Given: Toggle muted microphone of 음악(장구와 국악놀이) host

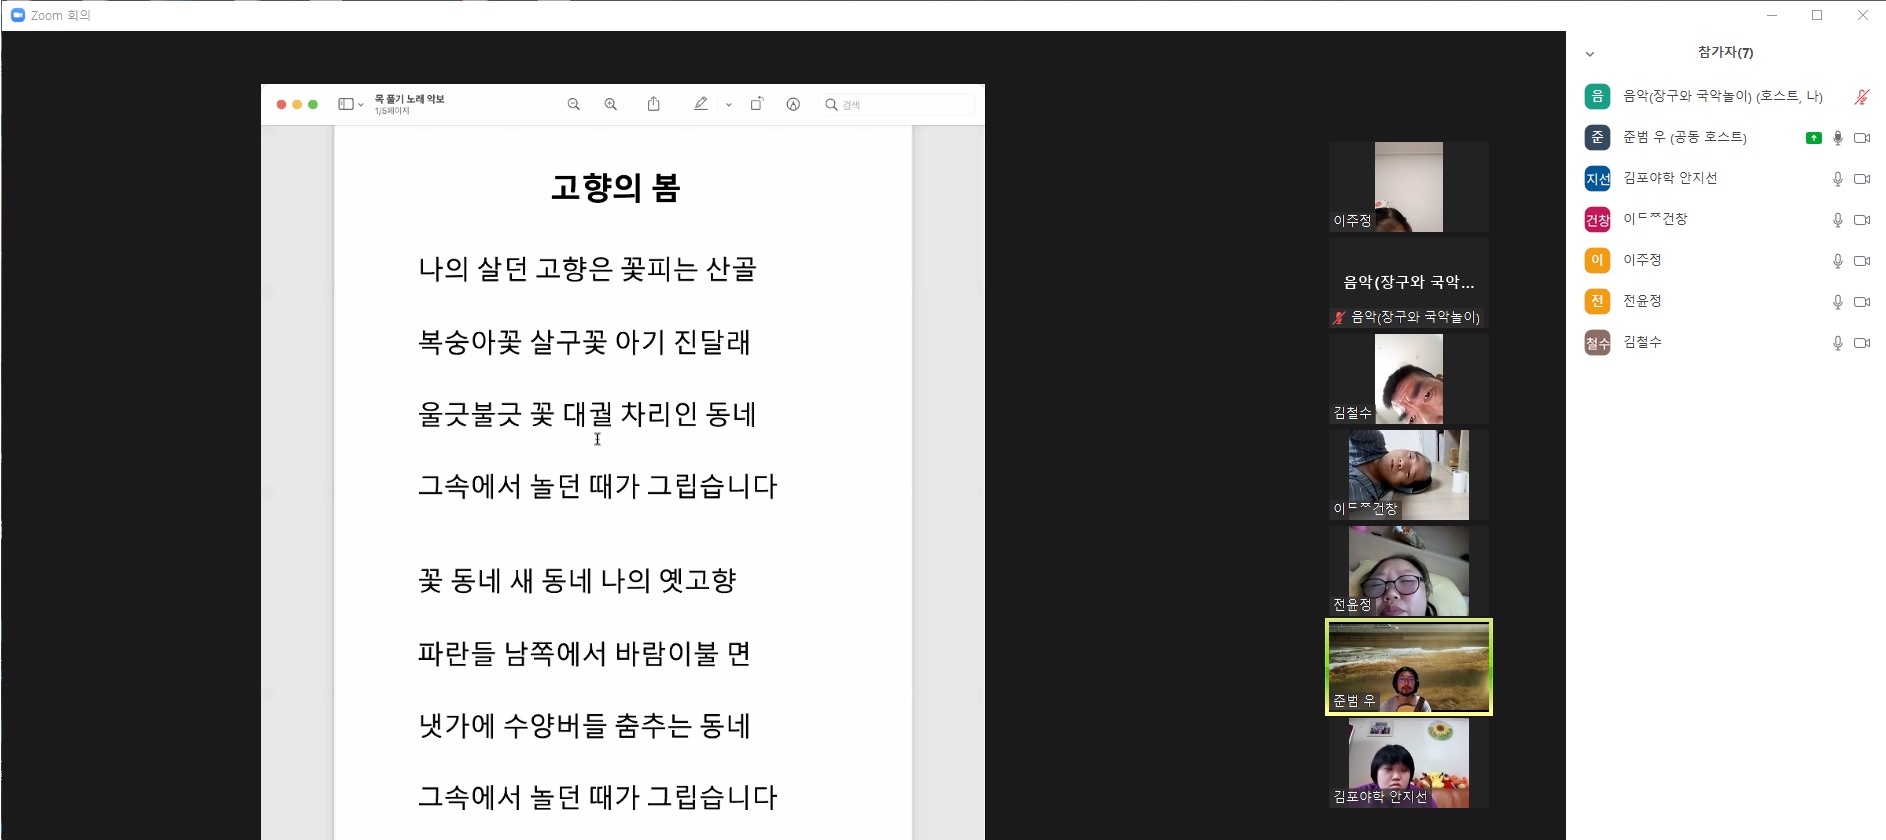Looking at the screenshot, I should (x=1861, y=97).
